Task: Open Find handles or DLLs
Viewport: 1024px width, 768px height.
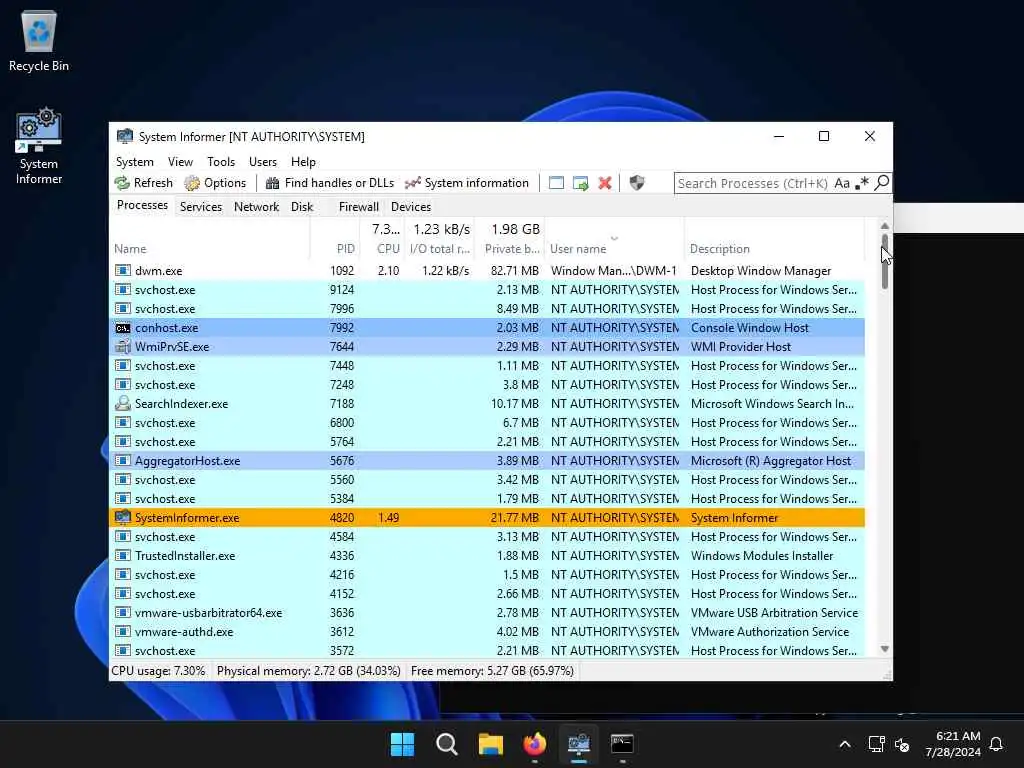Action: tap(330, 183)
